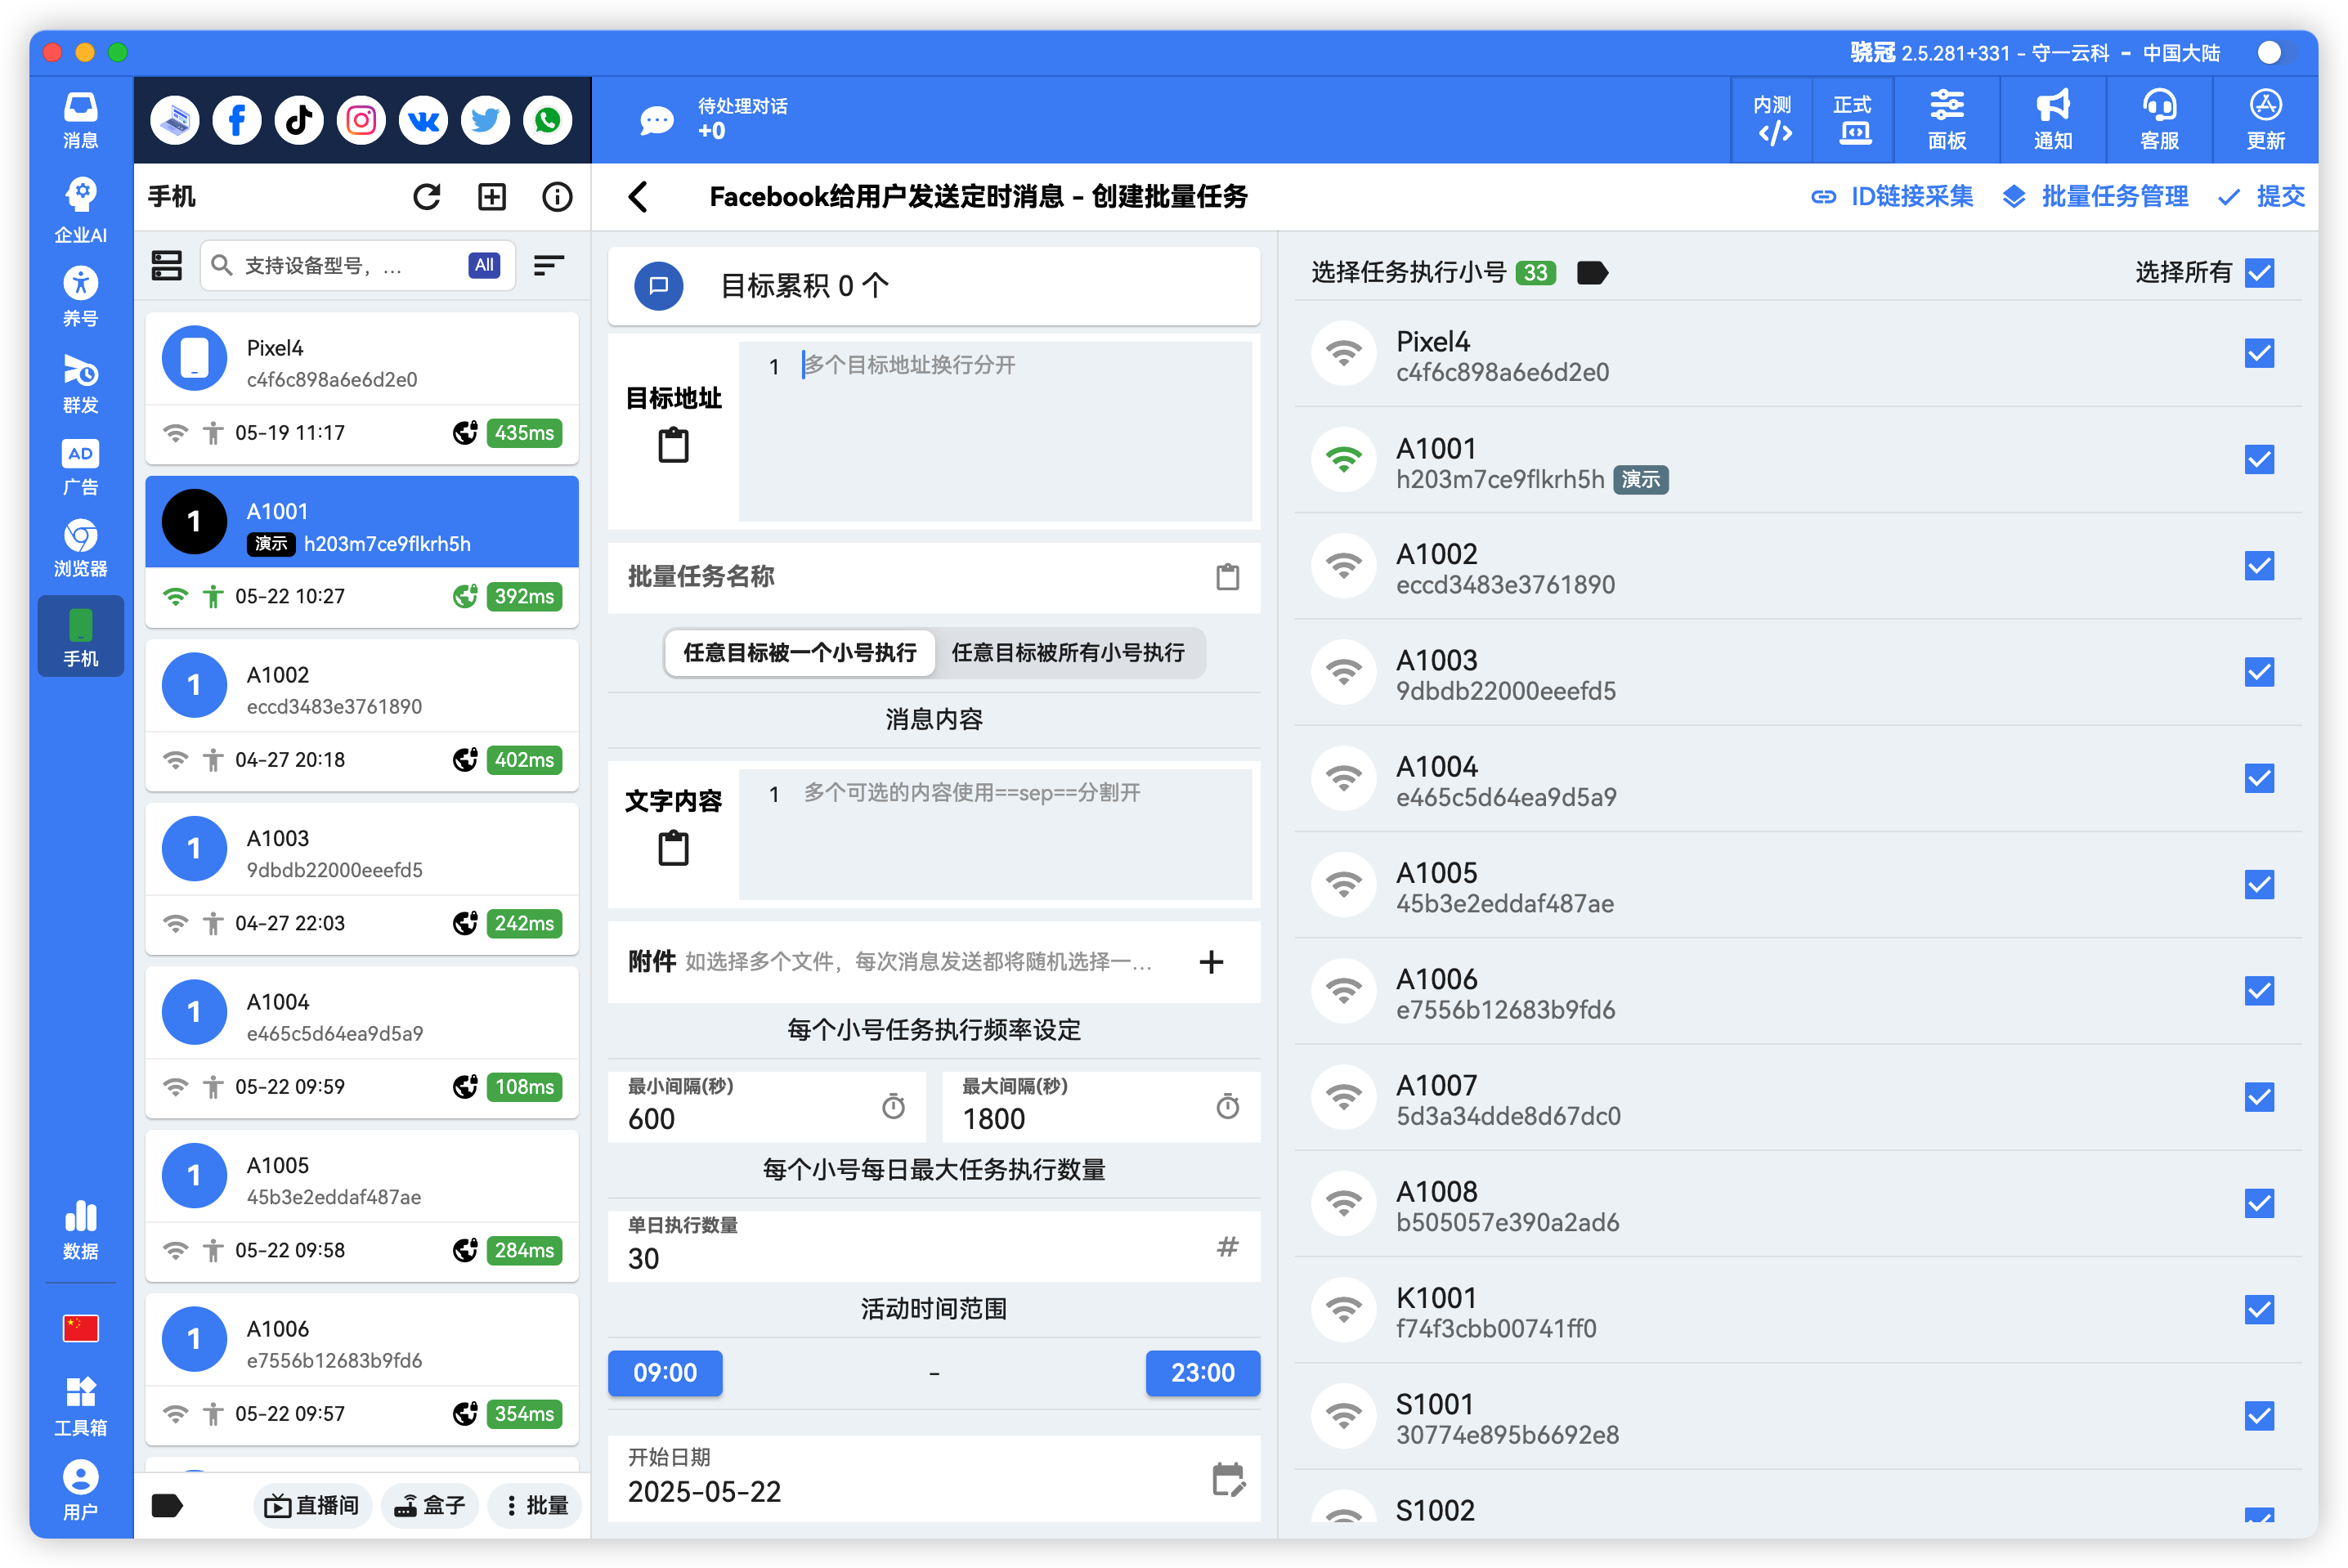Image resolution: width=2348 pixels, height=1568 pixels.
Task: Uncheck Pixel4 in the right panel
Action: 2260,353
